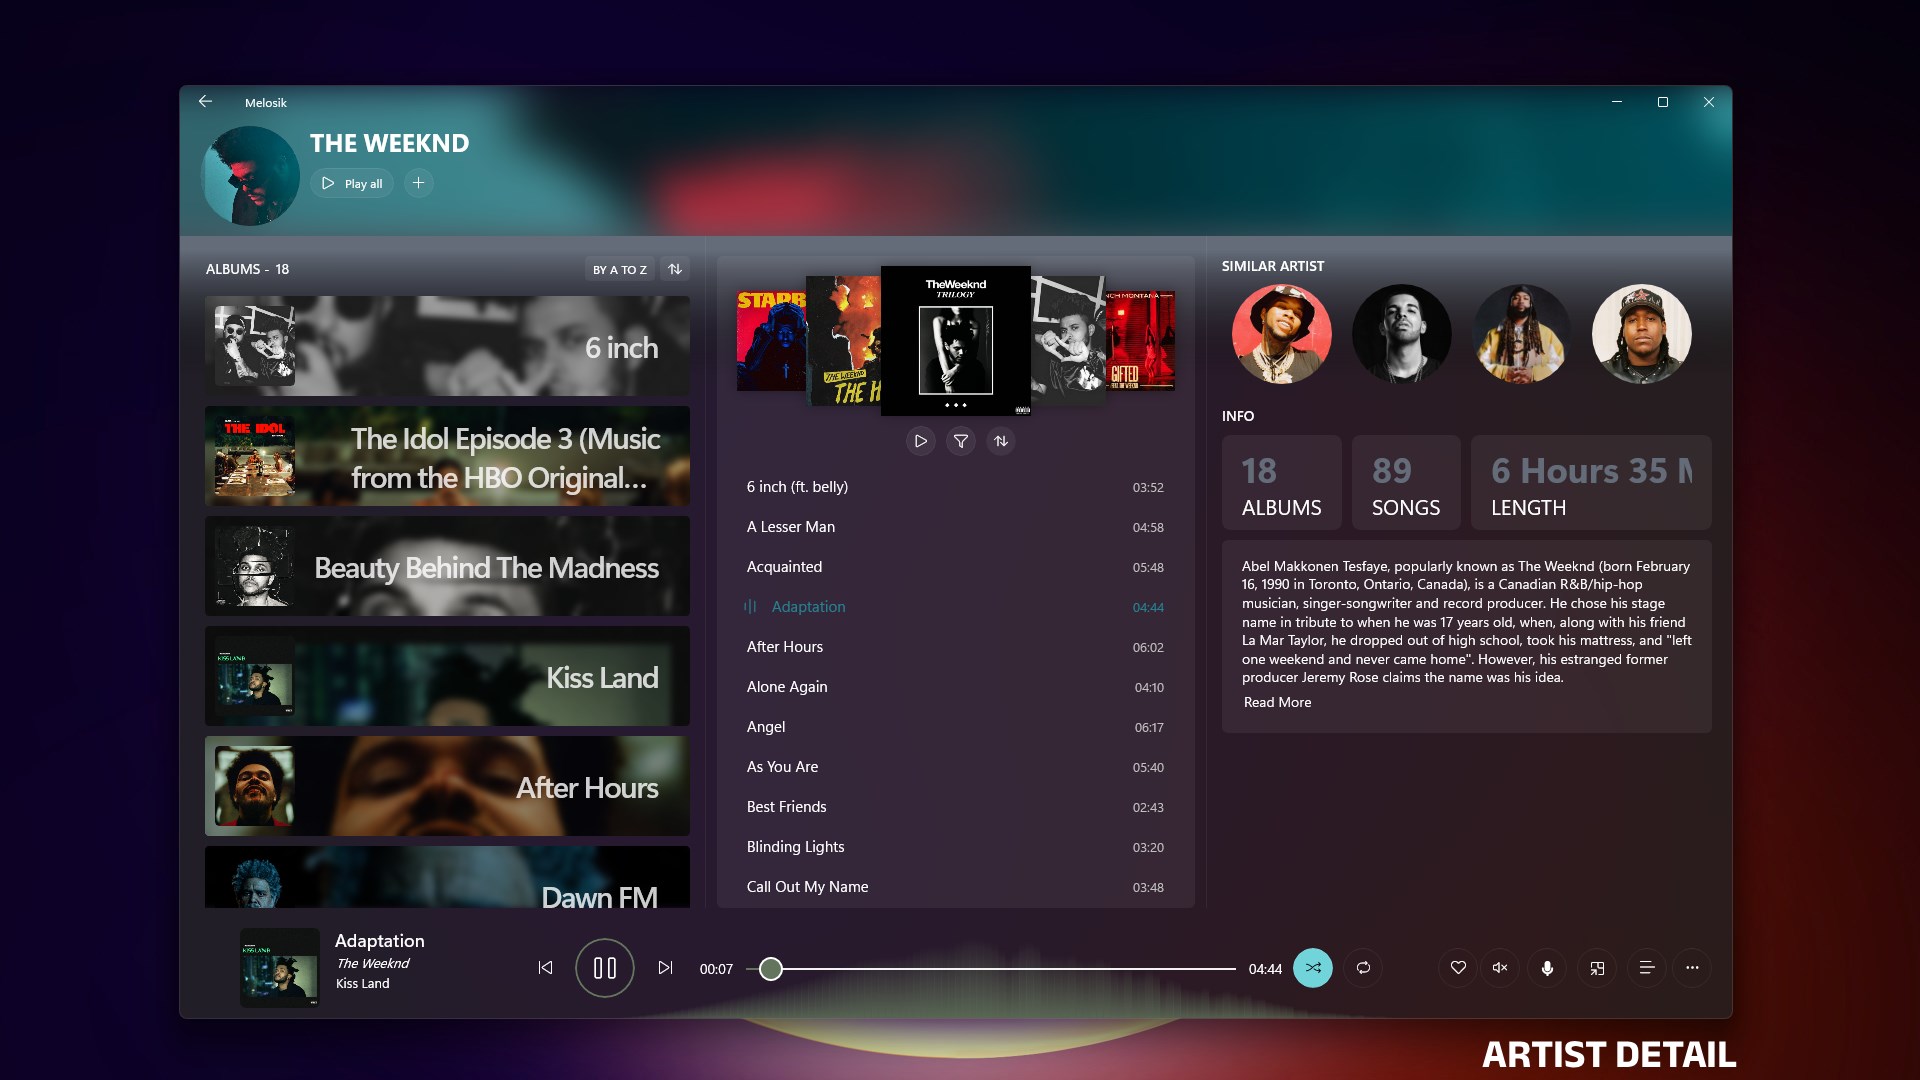
Task: Unmute the speaker in the playback bar
Action: 1499,967
